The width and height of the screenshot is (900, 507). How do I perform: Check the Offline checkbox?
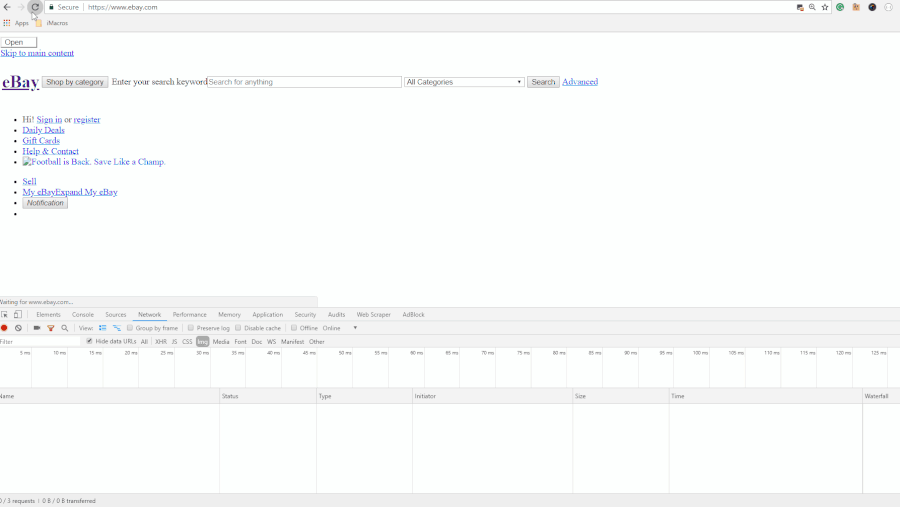(294, 328)
